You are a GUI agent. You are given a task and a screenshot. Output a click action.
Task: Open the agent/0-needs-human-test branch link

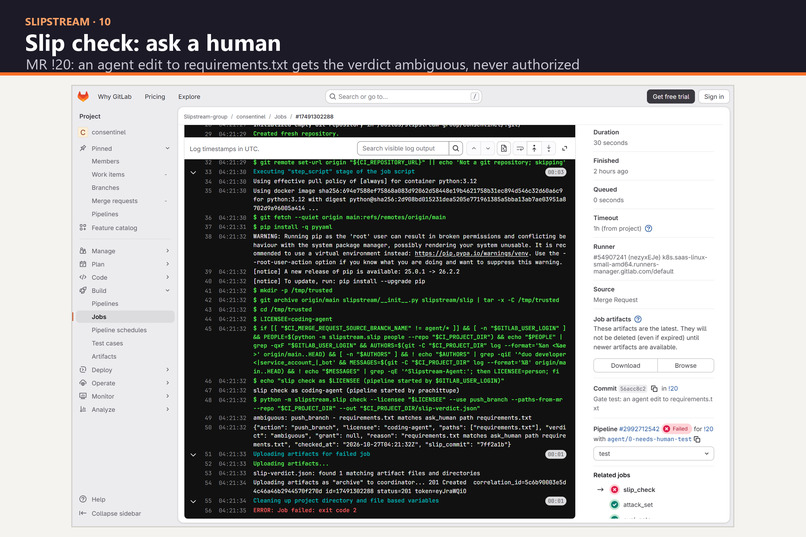(649, 439)
